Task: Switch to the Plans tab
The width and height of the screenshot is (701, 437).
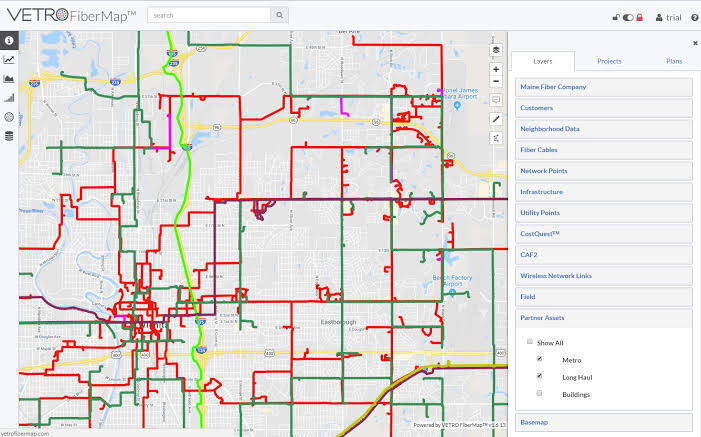Action: (674, 61)
